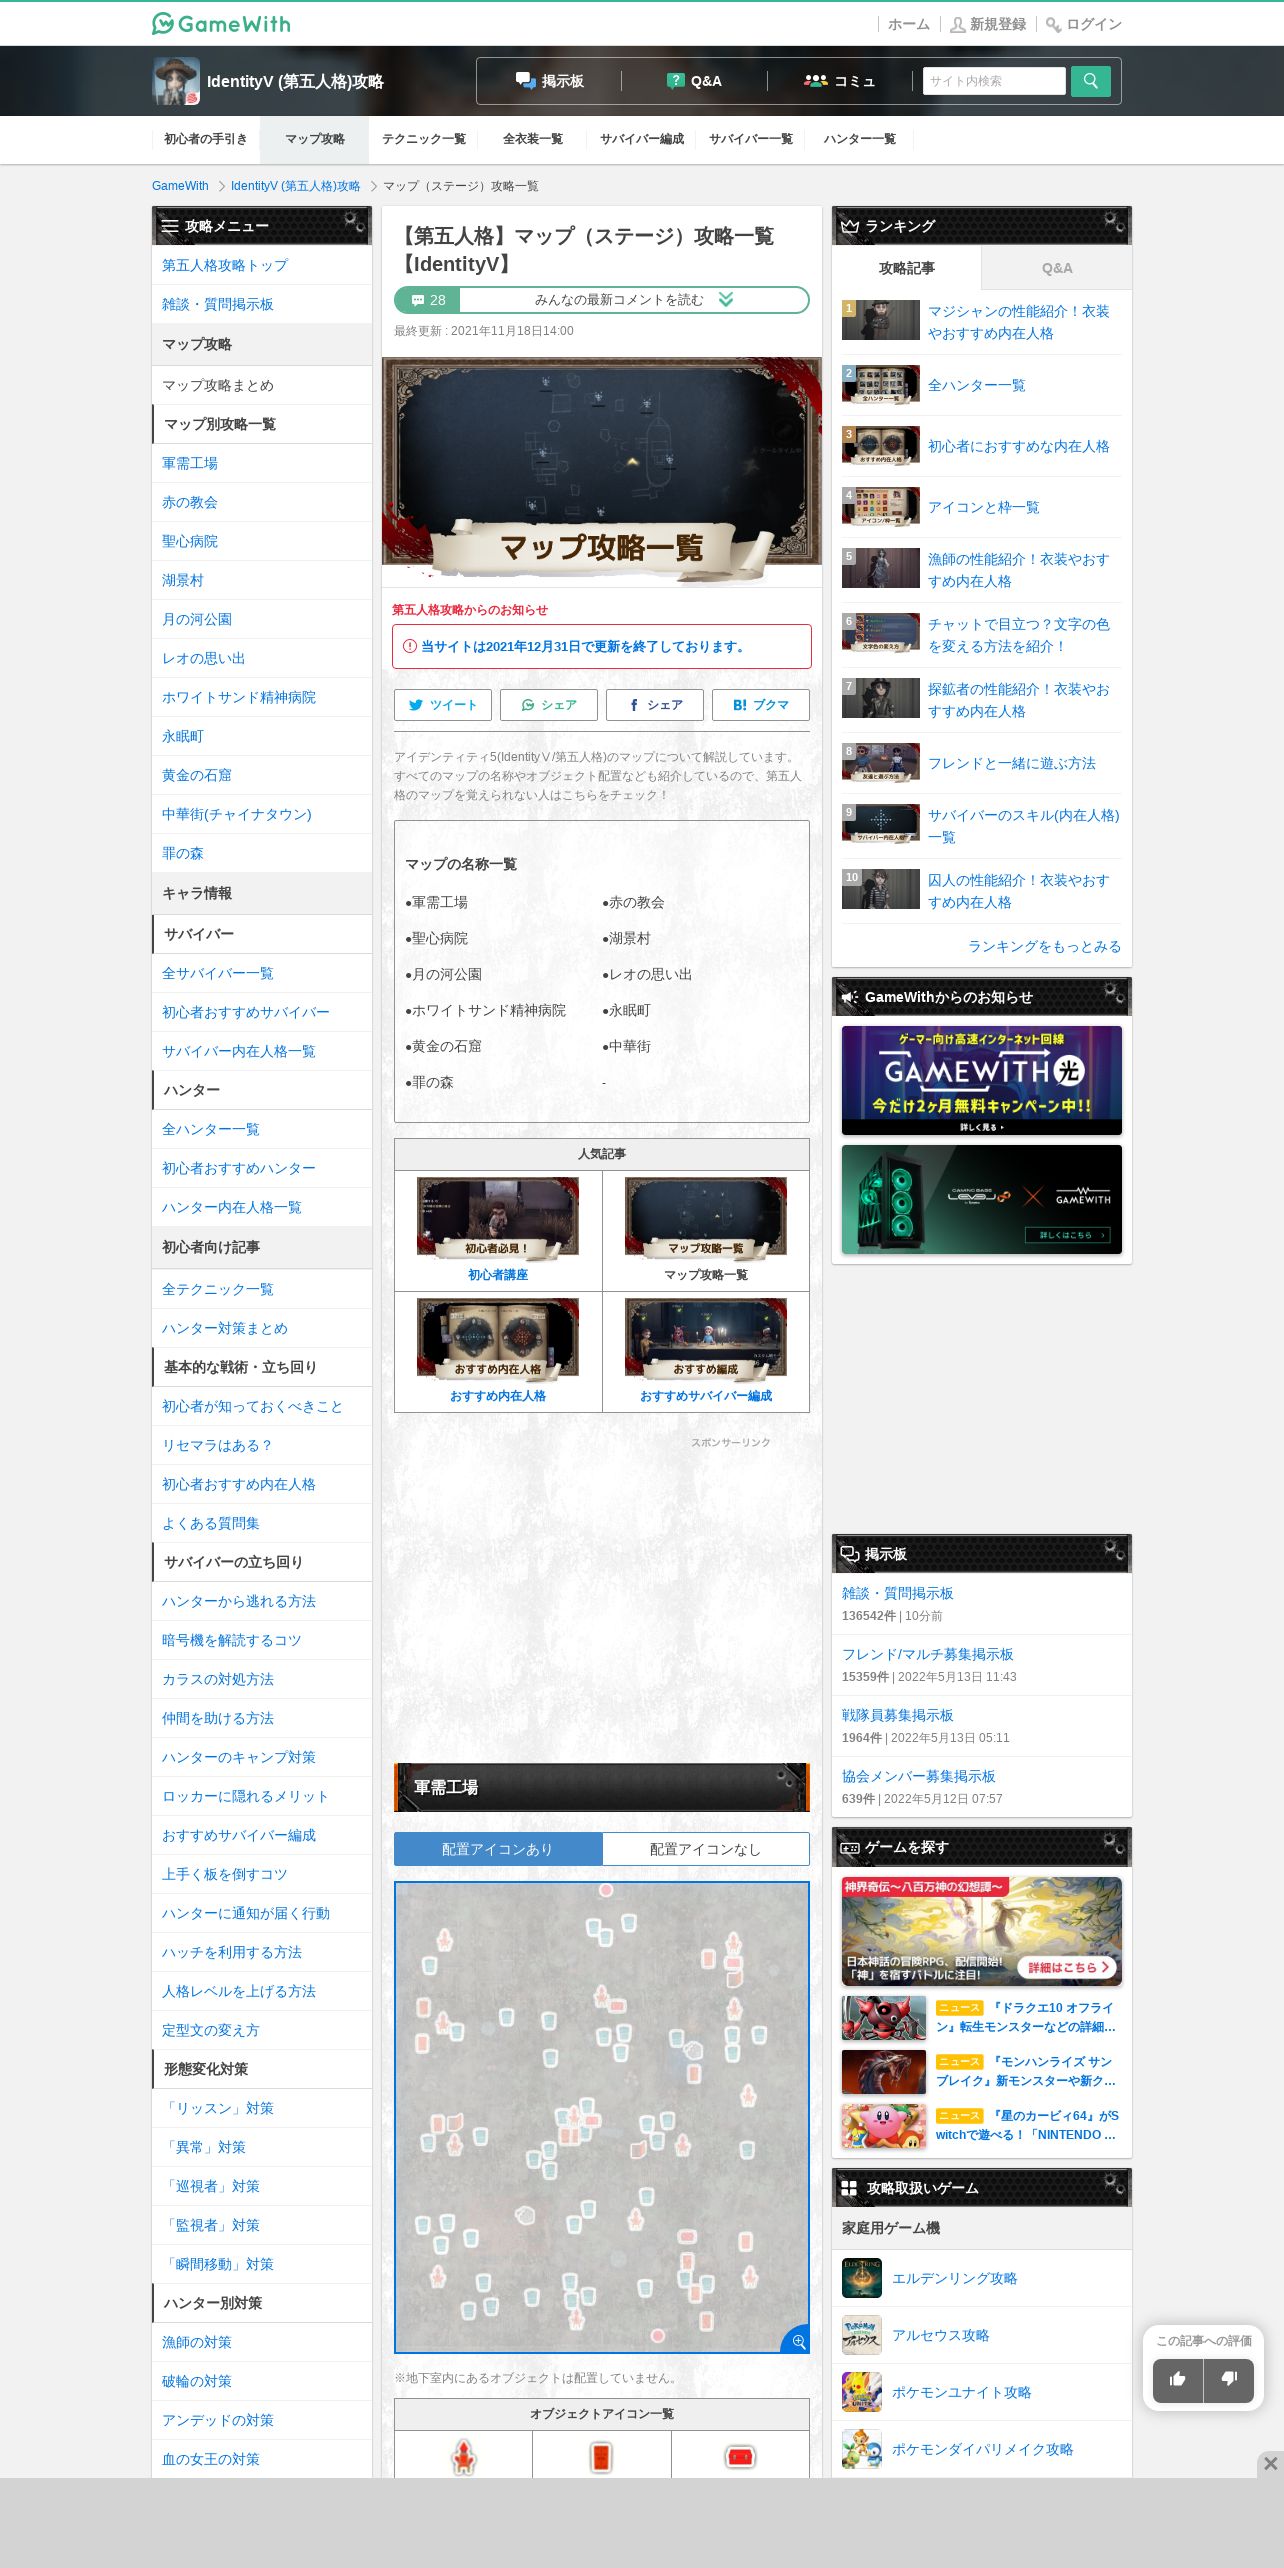Click the アルセウス攻略 game icon

[862, 2335]
